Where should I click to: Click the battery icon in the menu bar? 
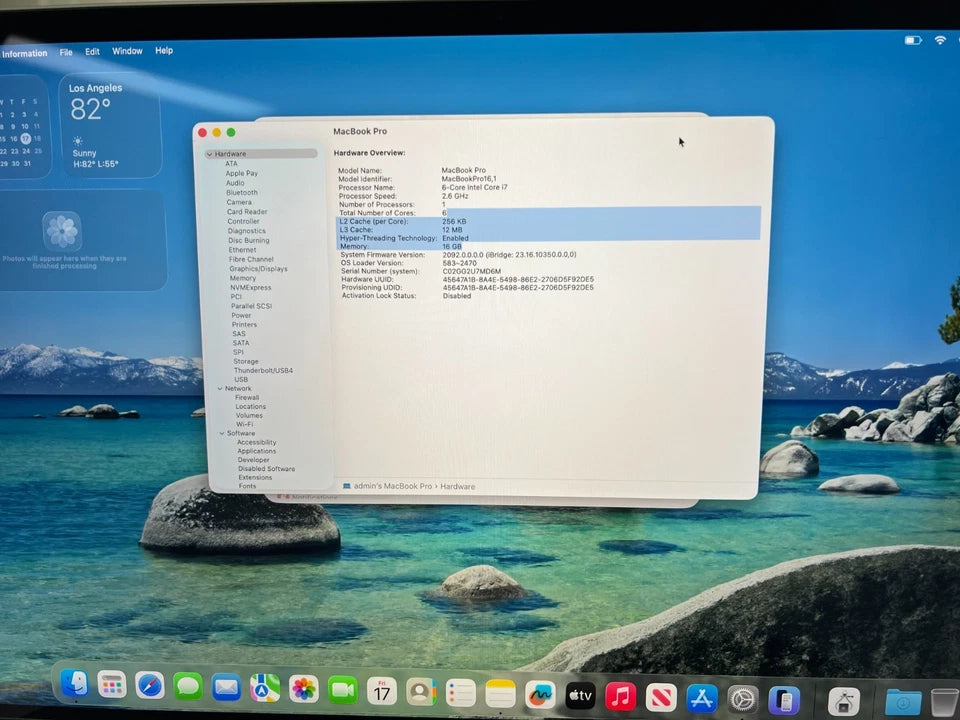pos(913,41)
